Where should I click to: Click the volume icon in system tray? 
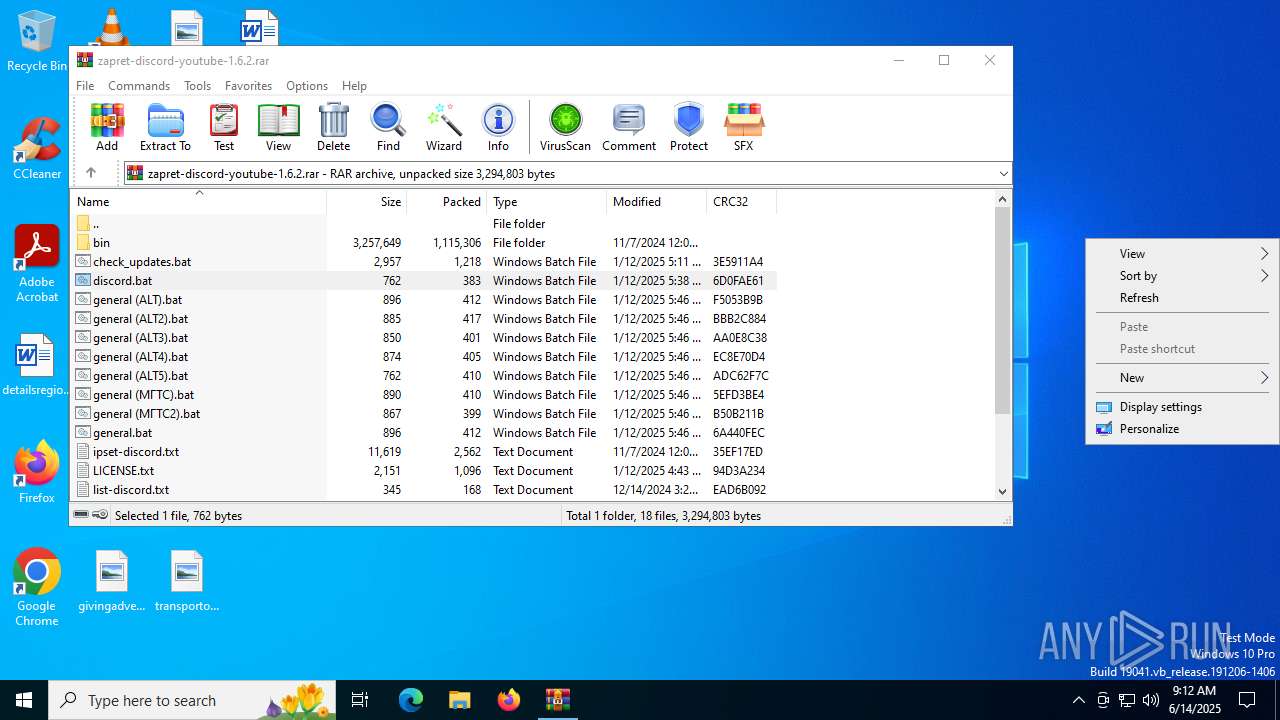tap(1150, 700)
